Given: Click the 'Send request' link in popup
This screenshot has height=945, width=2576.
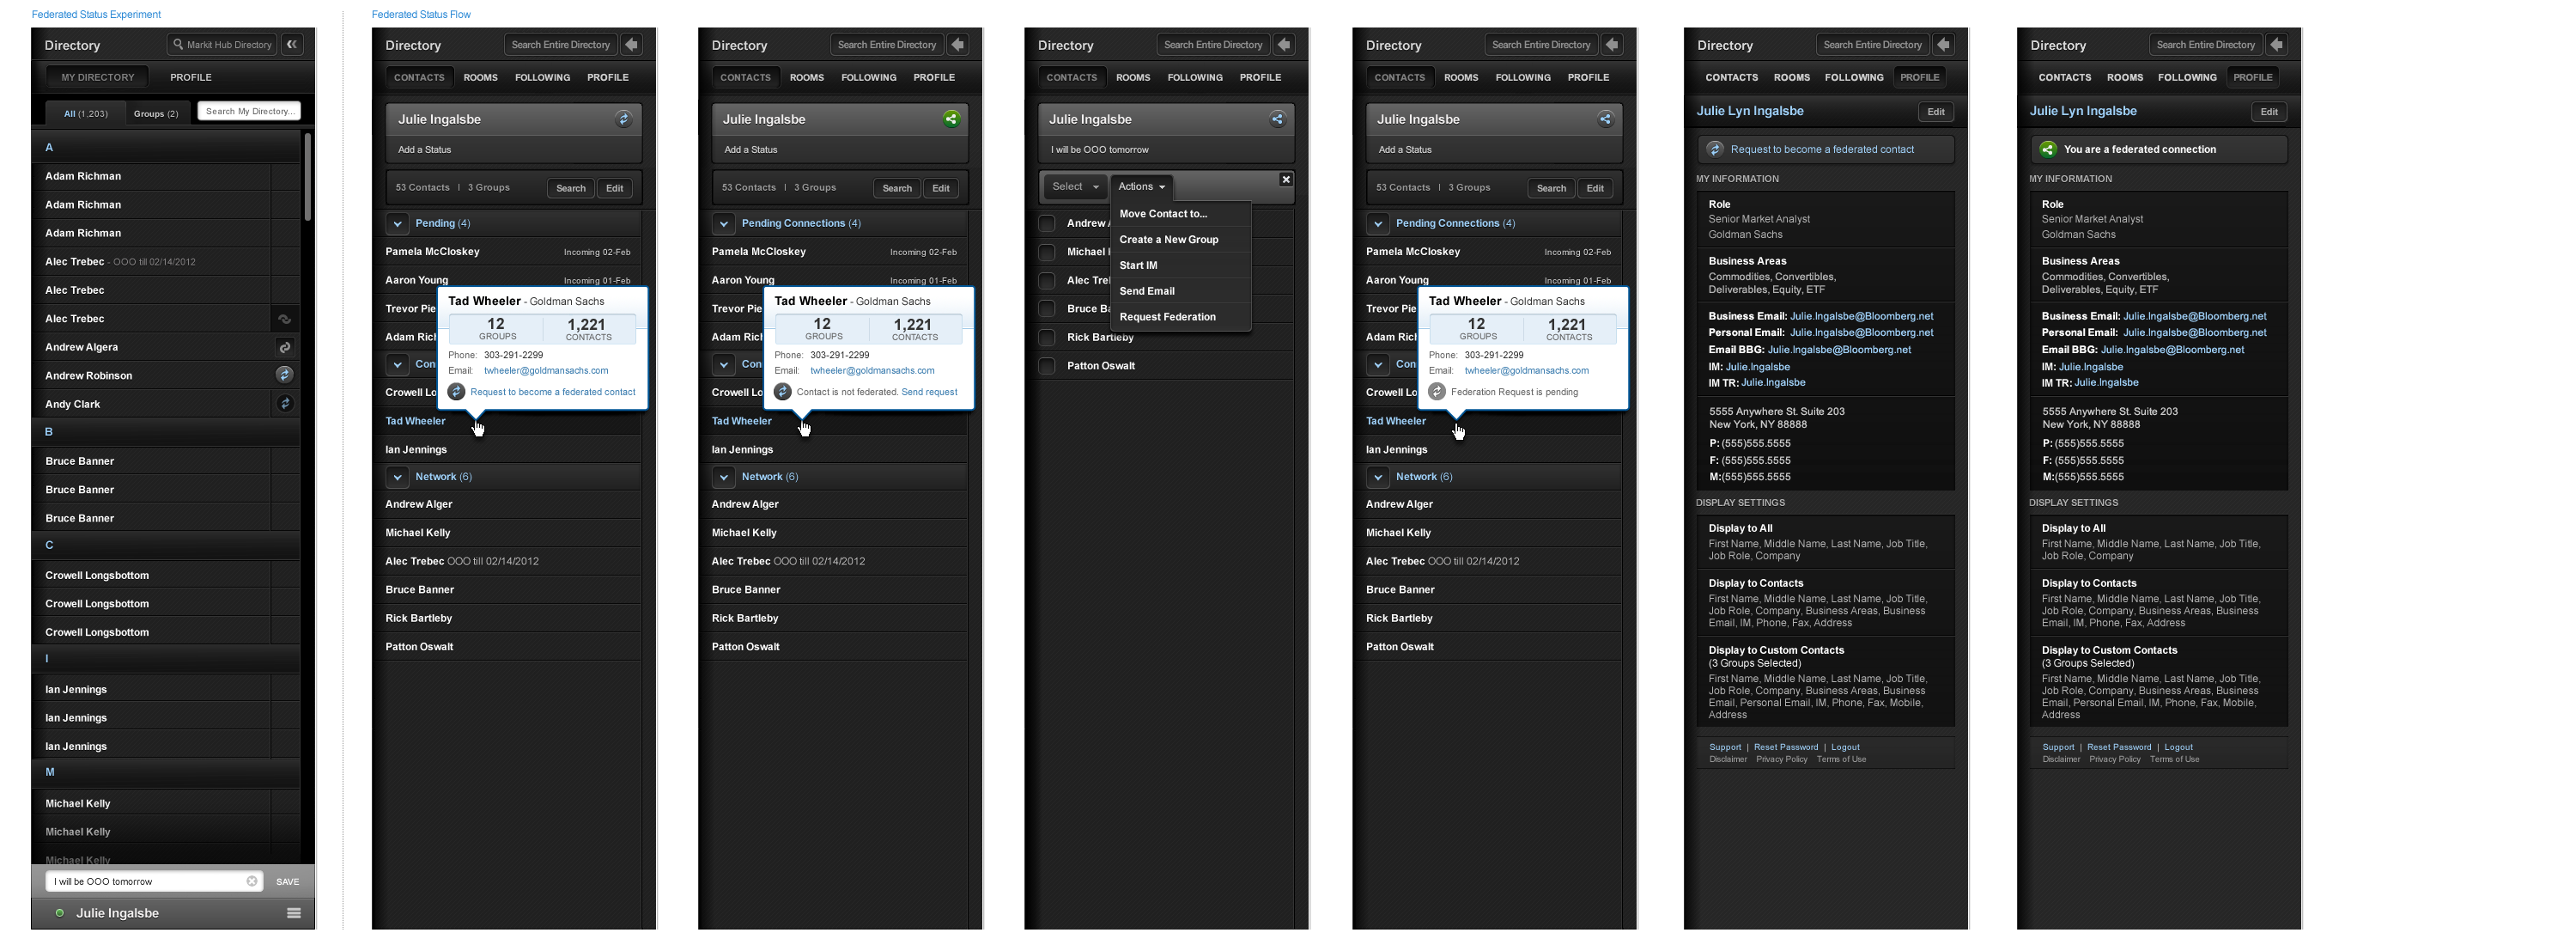Looking at the screenshot, I should click(929, 392).
